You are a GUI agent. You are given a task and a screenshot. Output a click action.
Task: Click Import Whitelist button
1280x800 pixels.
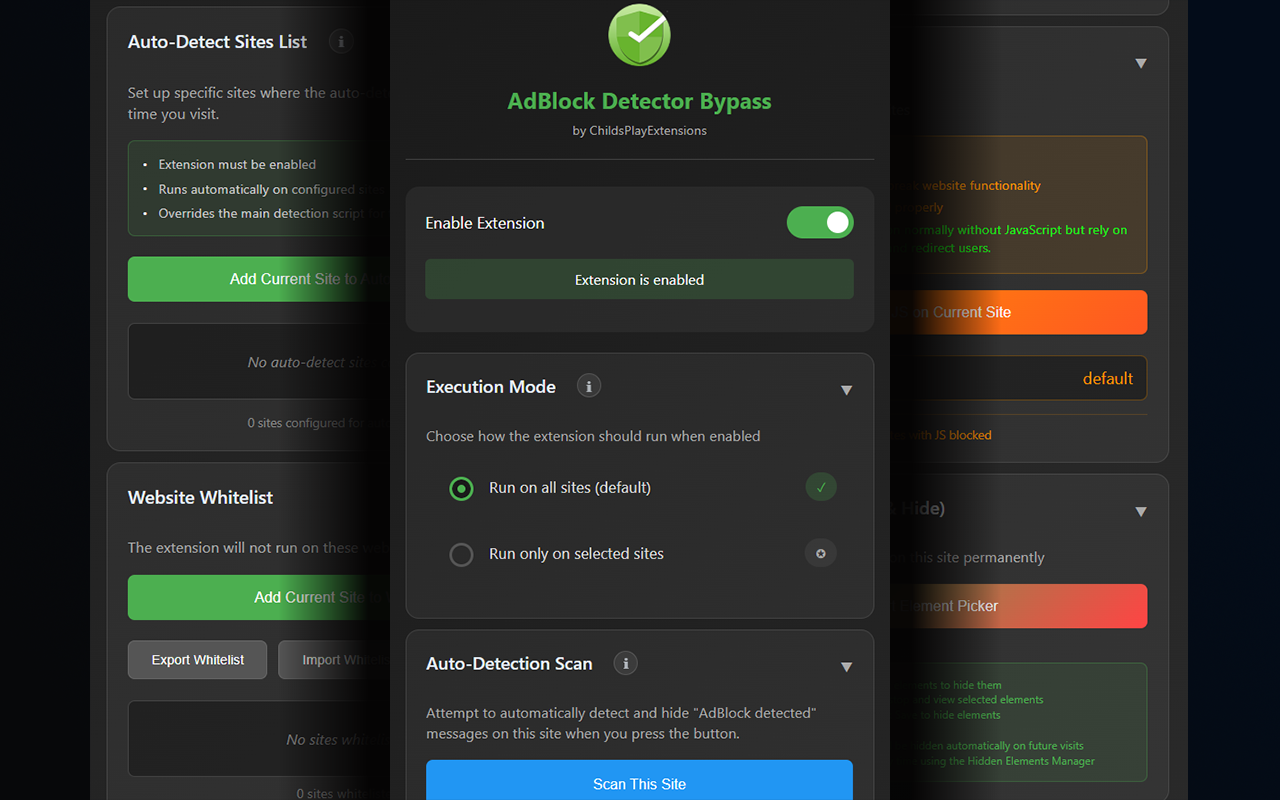334,660
